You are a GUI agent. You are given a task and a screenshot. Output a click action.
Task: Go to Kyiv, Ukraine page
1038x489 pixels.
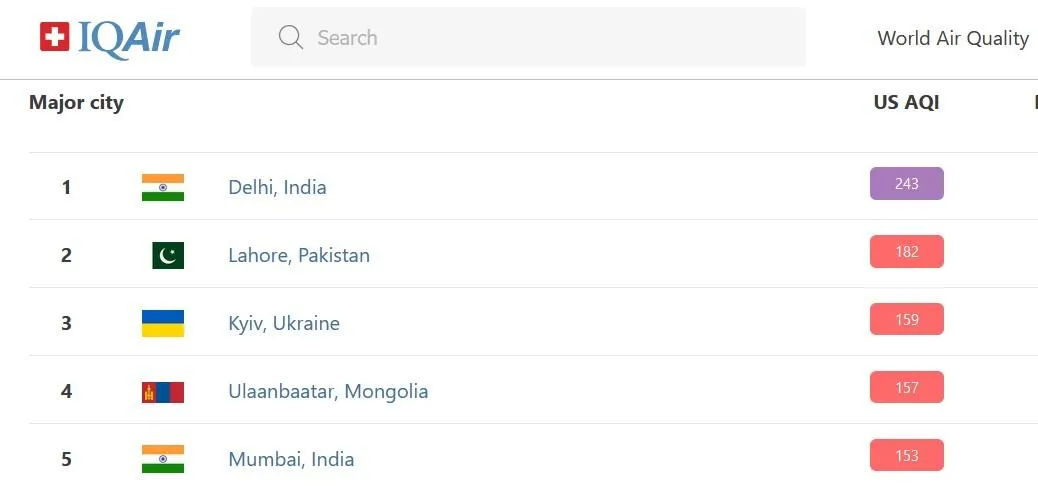(x=284, y=323)
